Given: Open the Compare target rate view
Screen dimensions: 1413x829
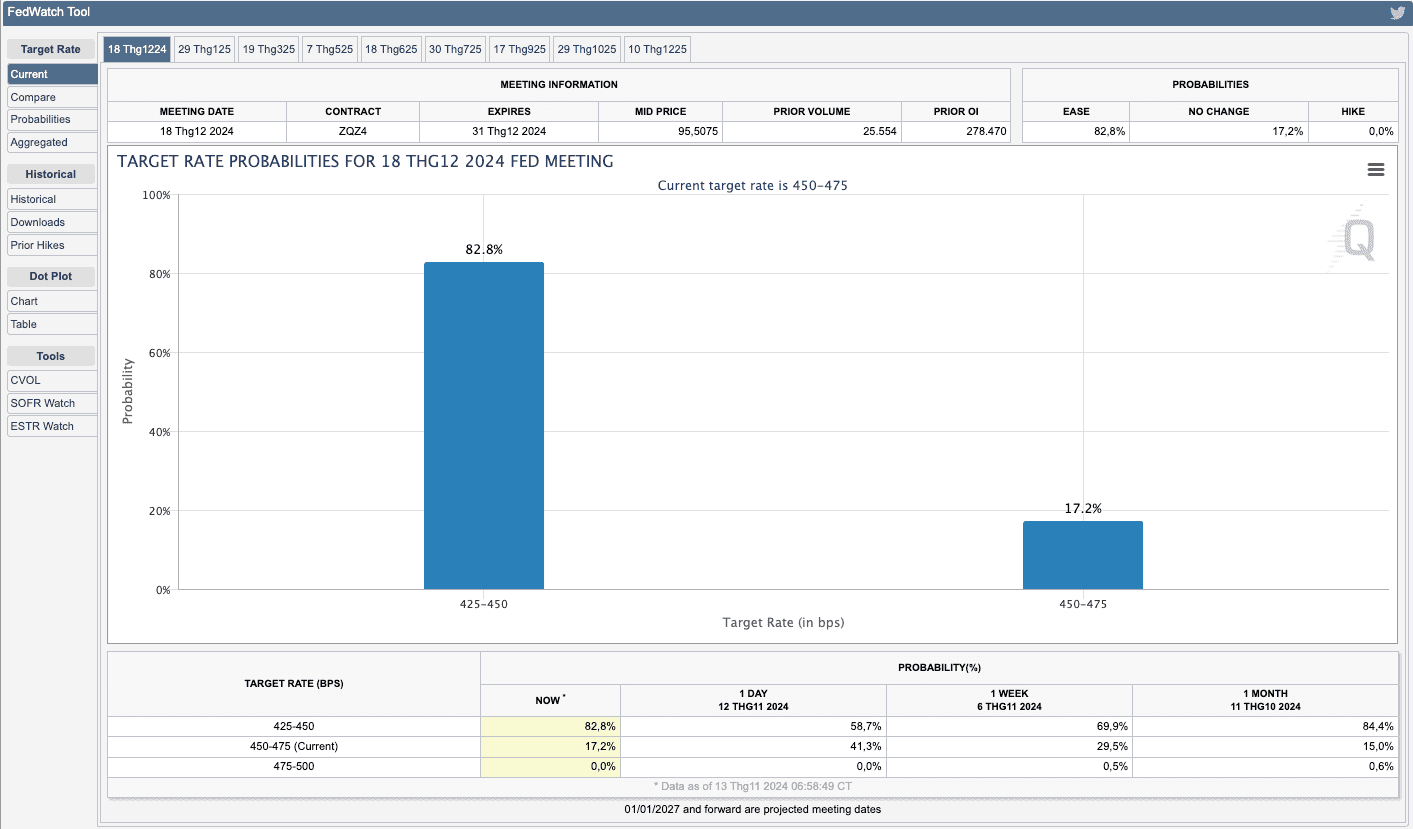Looking at the screenshot, I should [52, 97].
